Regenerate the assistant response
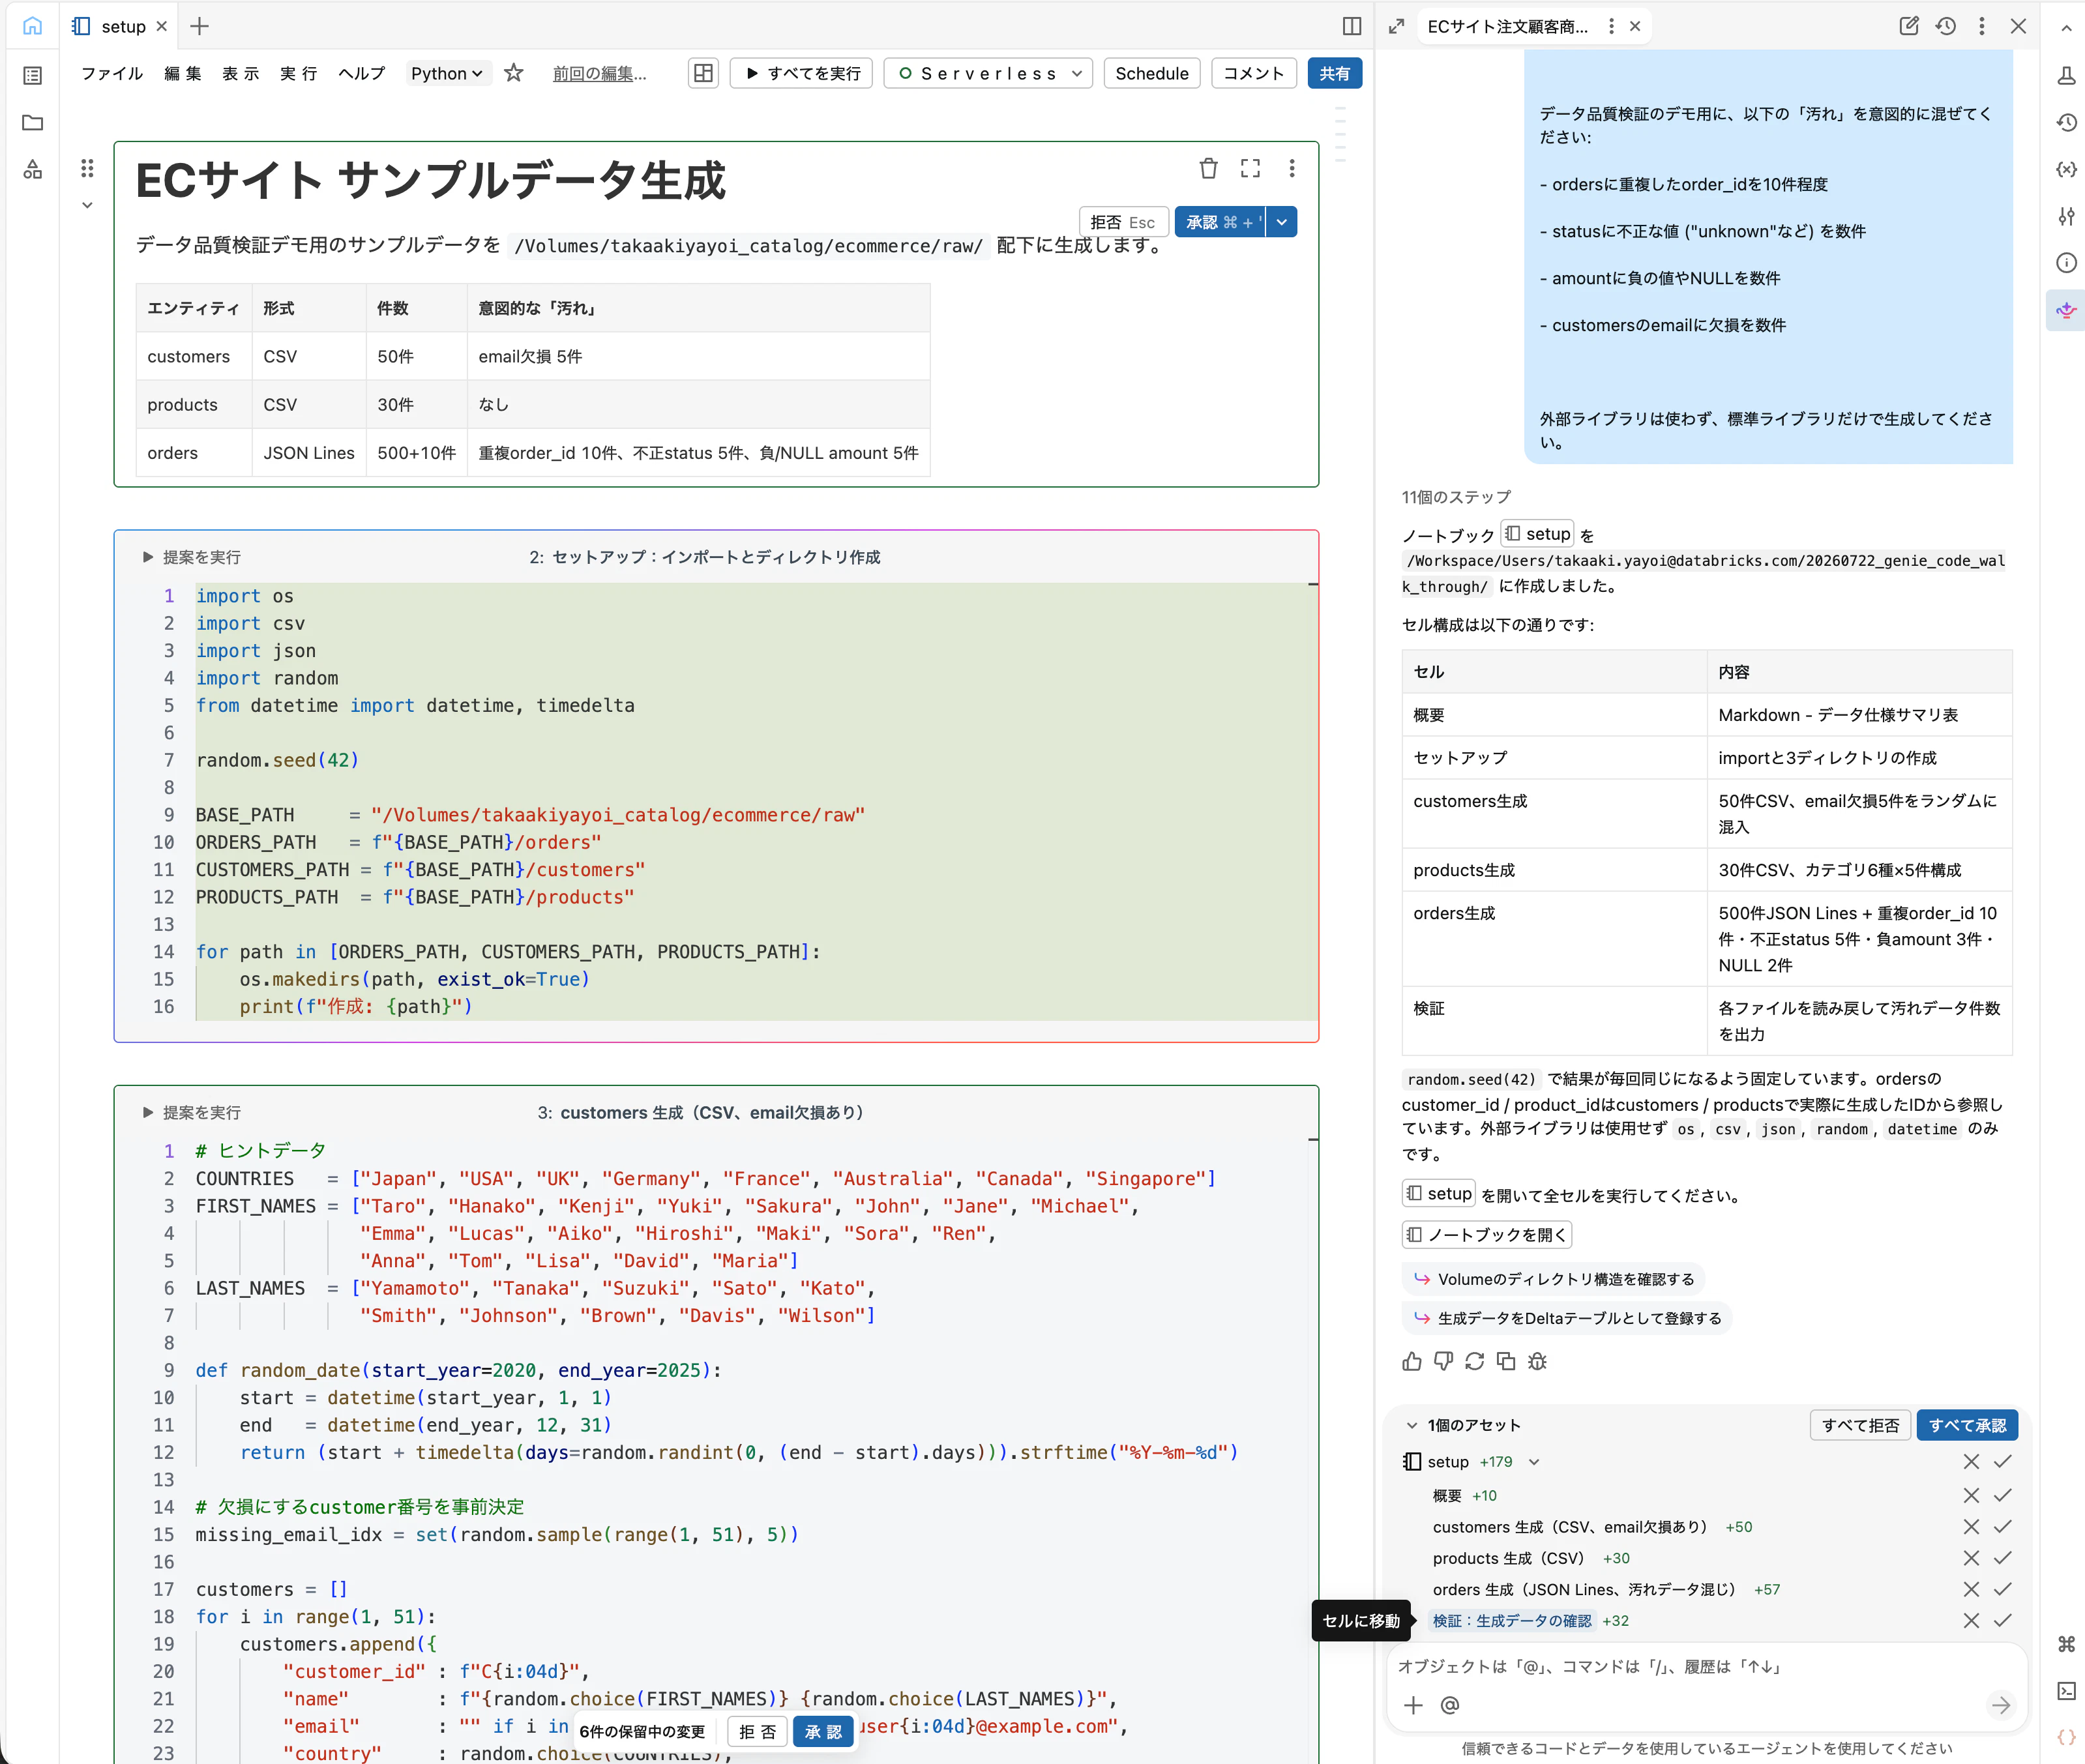The height and width of the screenshot is (1764, 2085). coord(1475,1361)
